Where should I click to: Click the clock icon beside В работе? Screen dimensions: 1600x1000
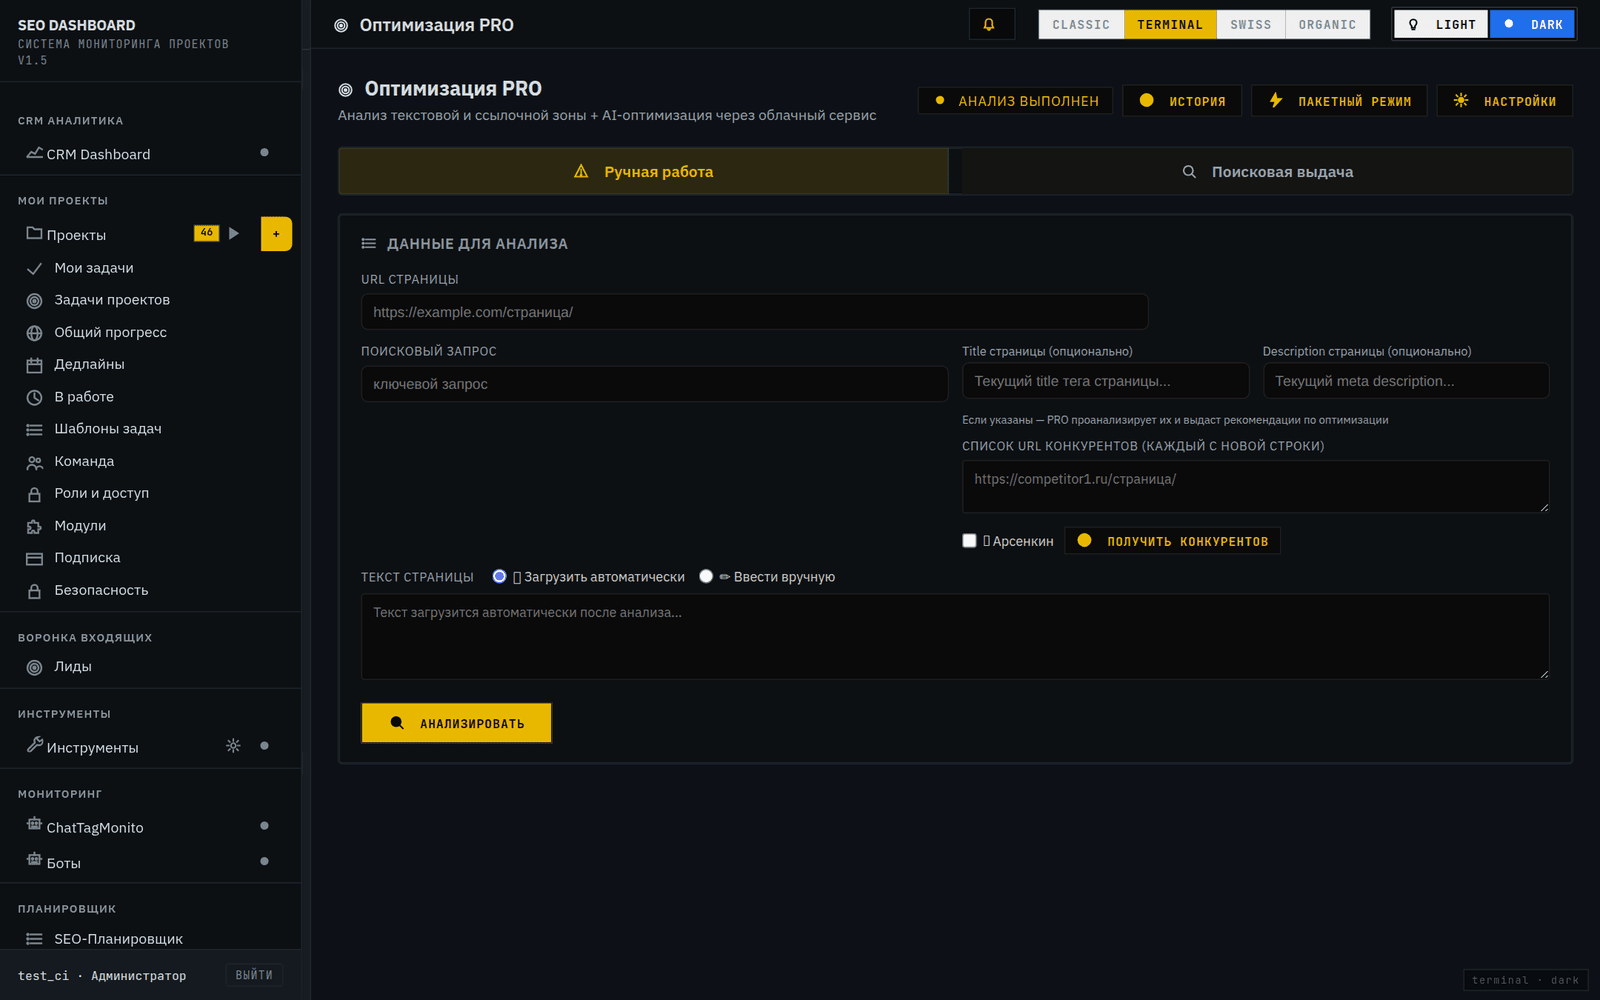coord(34,398)
